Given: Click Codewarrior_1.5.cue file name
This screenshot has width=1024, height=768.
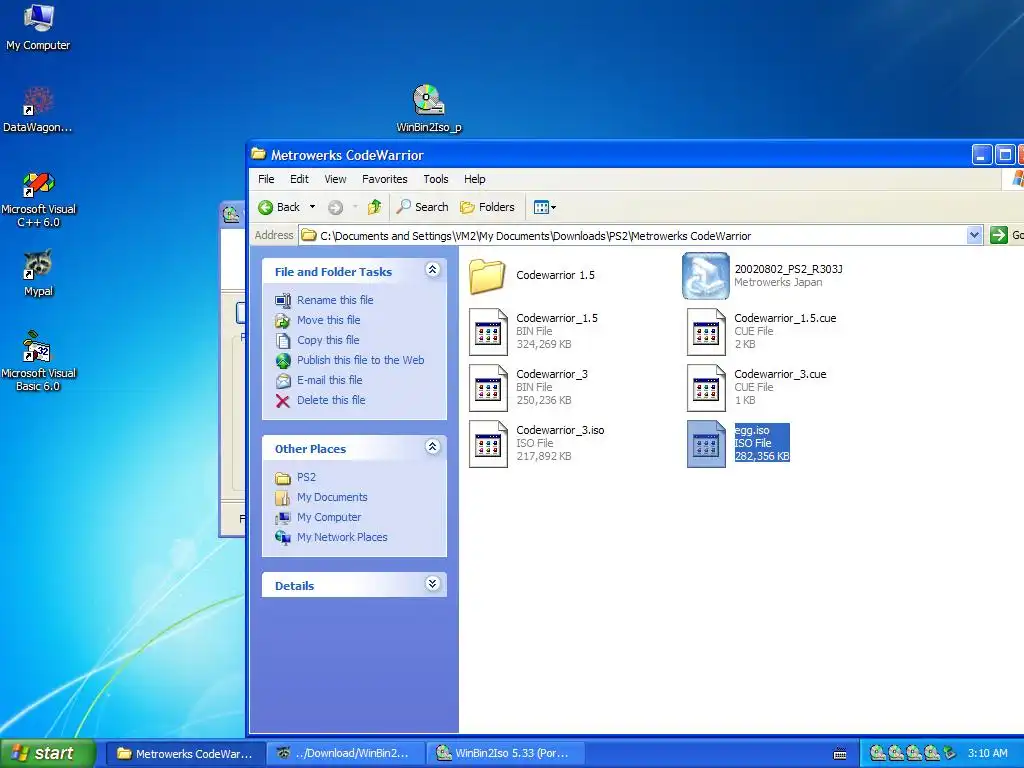Looking at the screenshot, I should tap(785, 318).
